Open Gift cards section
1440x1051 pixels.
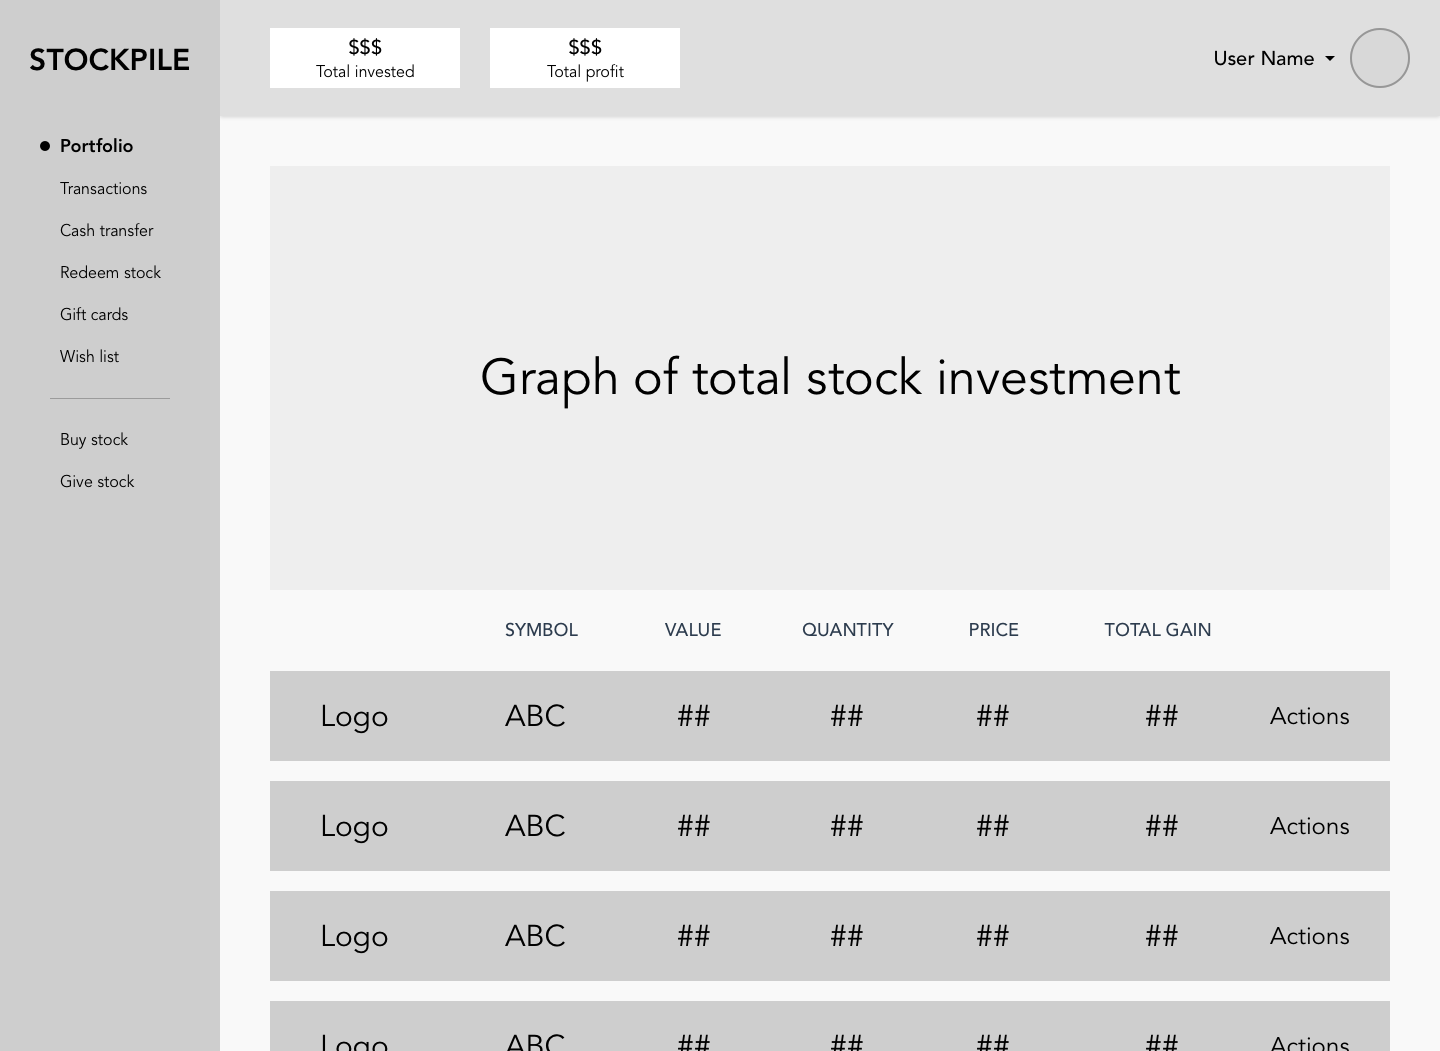tap(94, 315)
